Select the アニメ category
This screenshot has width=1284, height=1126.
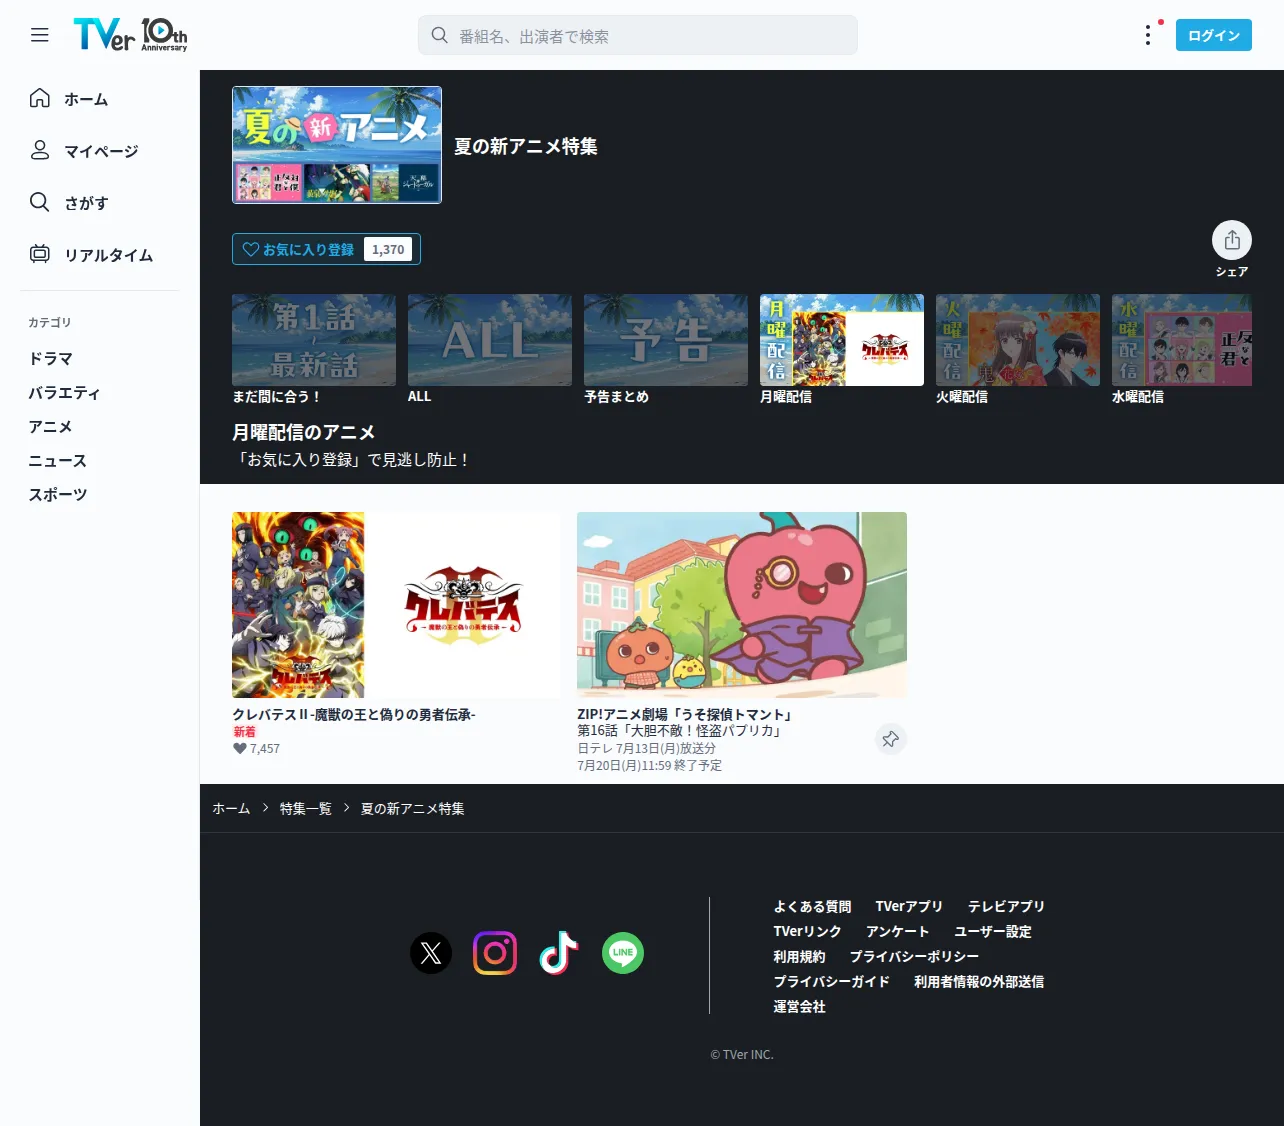[50, 426]
